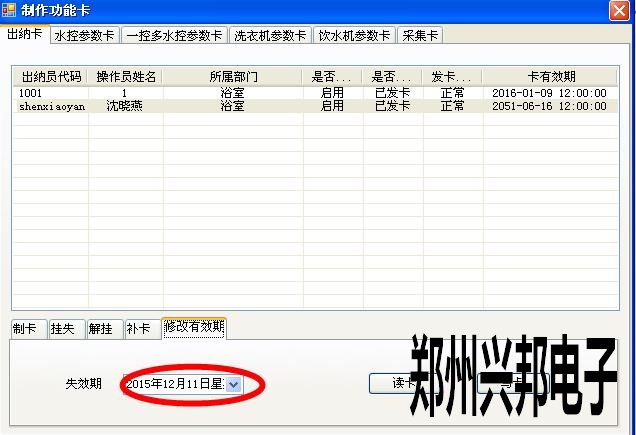Click 已发卡 in the shenxiaoyan row
This screenshot has height=435, width=636.
[x=392, y=106]
